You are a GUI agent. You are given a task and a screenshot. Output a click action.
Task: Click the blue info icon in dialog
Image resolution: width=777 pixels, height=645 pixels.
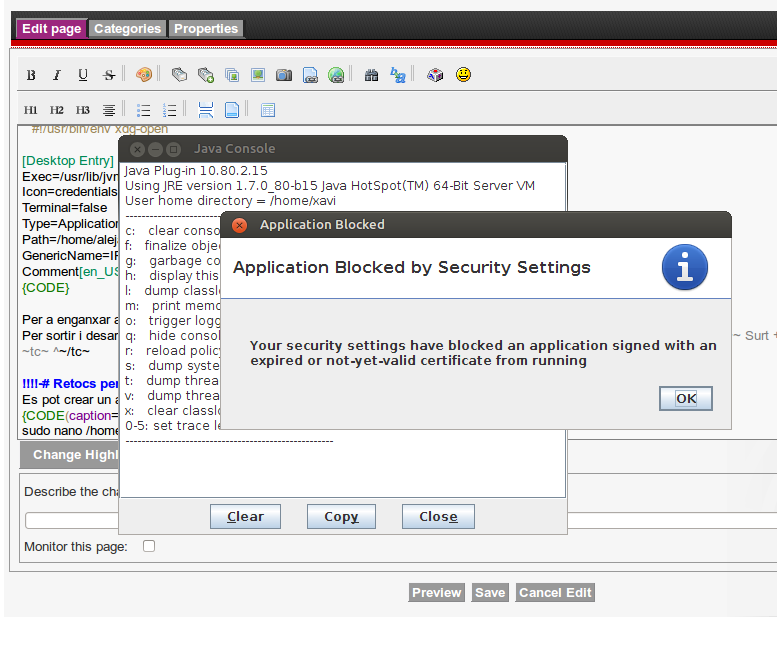[685, 267]
